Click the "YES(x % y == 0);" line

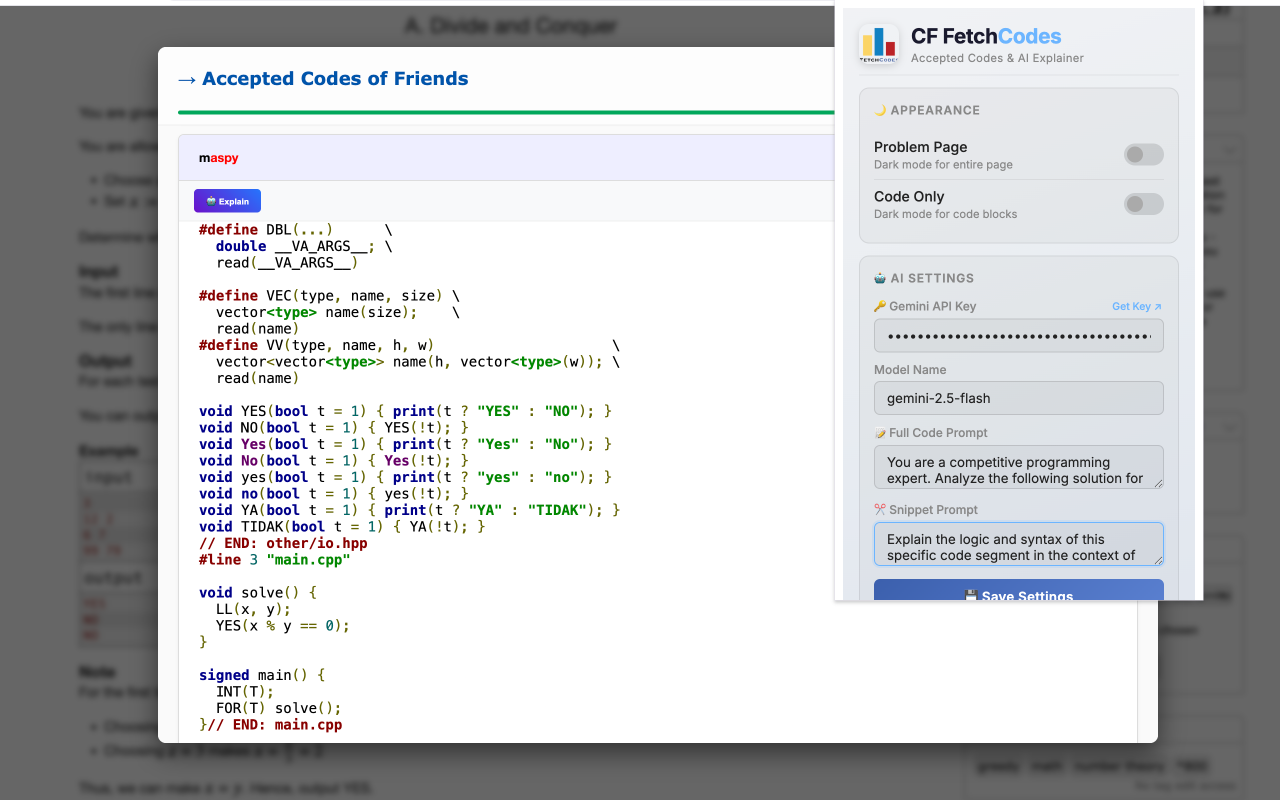pyautogui.click(x=283, y=626)
